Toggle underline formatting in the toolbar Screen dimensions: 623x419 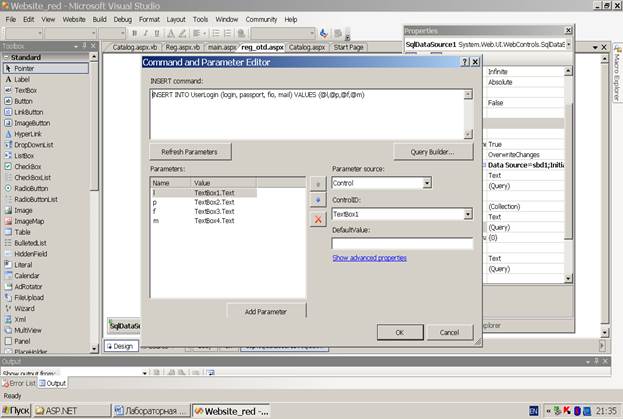point(157,33)
